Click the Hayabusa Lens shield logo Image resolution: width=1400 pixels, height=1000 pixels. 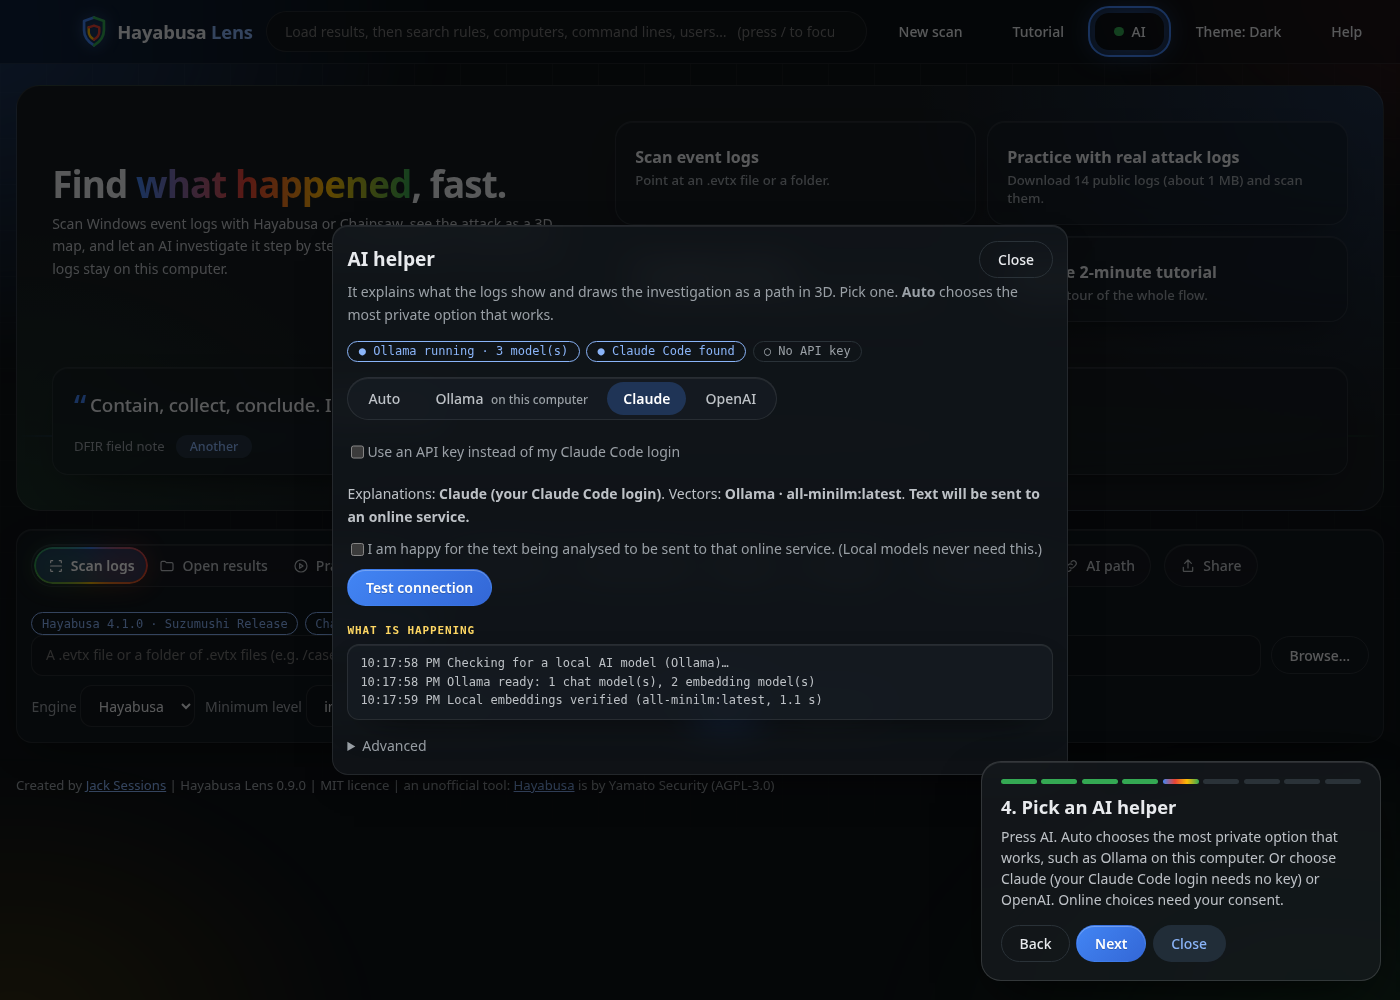(x=94, y=32)
